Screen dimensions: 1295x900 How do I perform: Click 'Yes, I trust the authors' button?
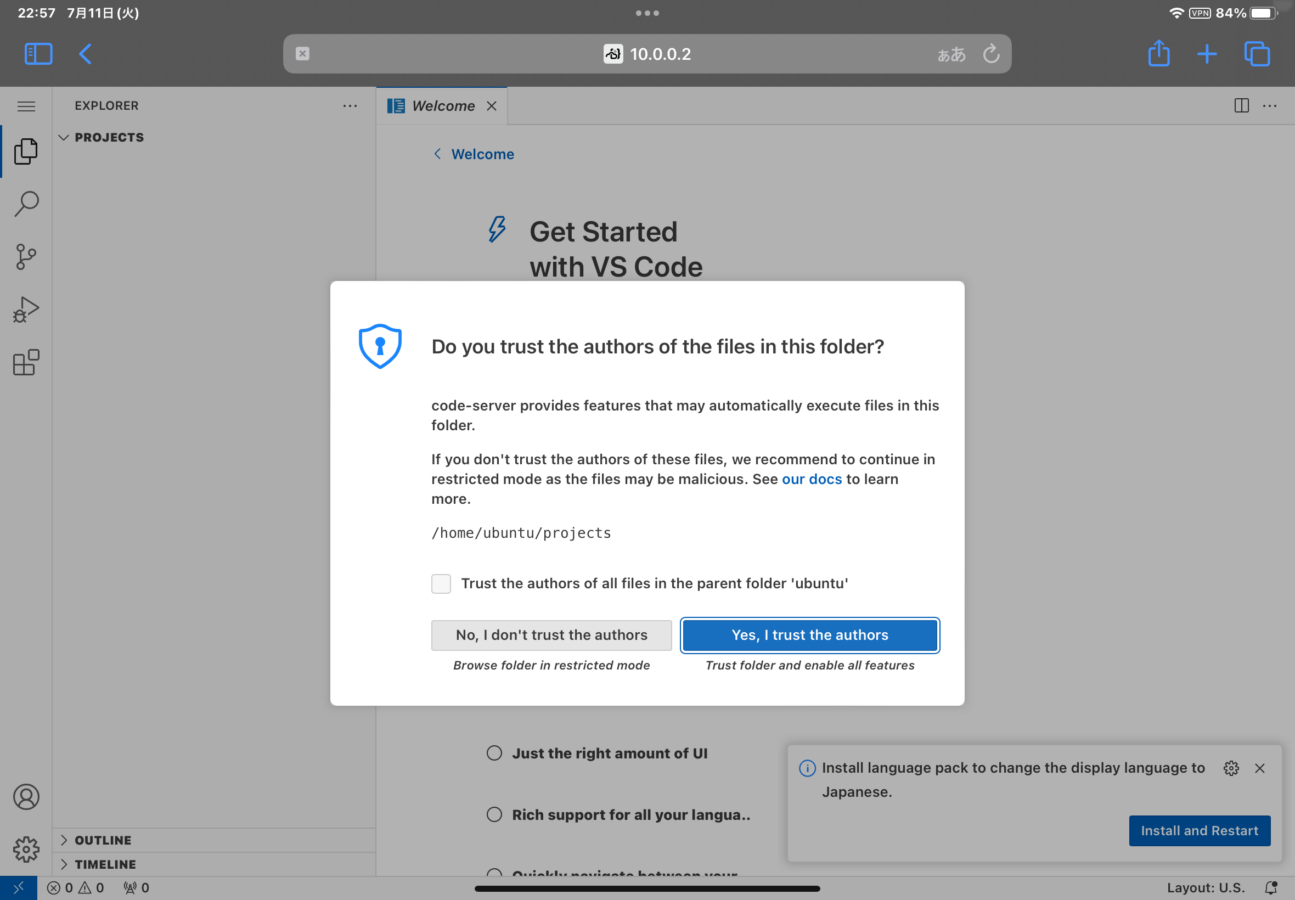[x=810, y=635]
